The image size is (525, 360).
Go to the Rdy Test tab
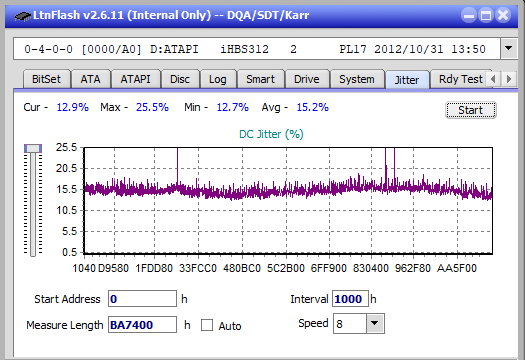pyautogui.click(x=460, y=79)
